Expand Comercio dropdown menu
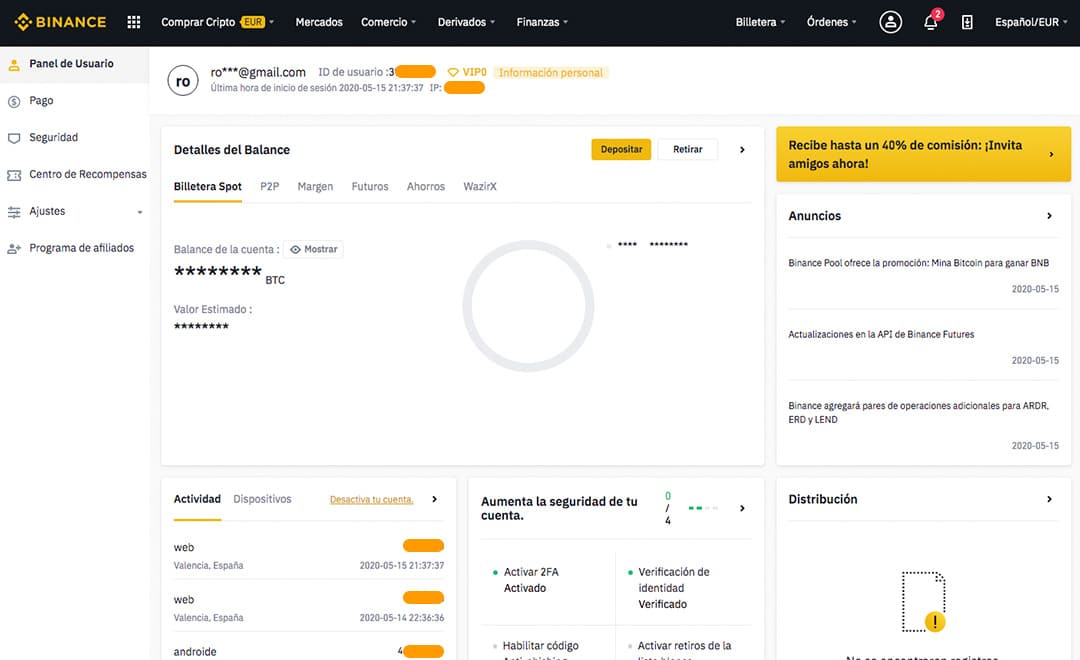The width and height of the screenshot is (1080, 660). 388,22
